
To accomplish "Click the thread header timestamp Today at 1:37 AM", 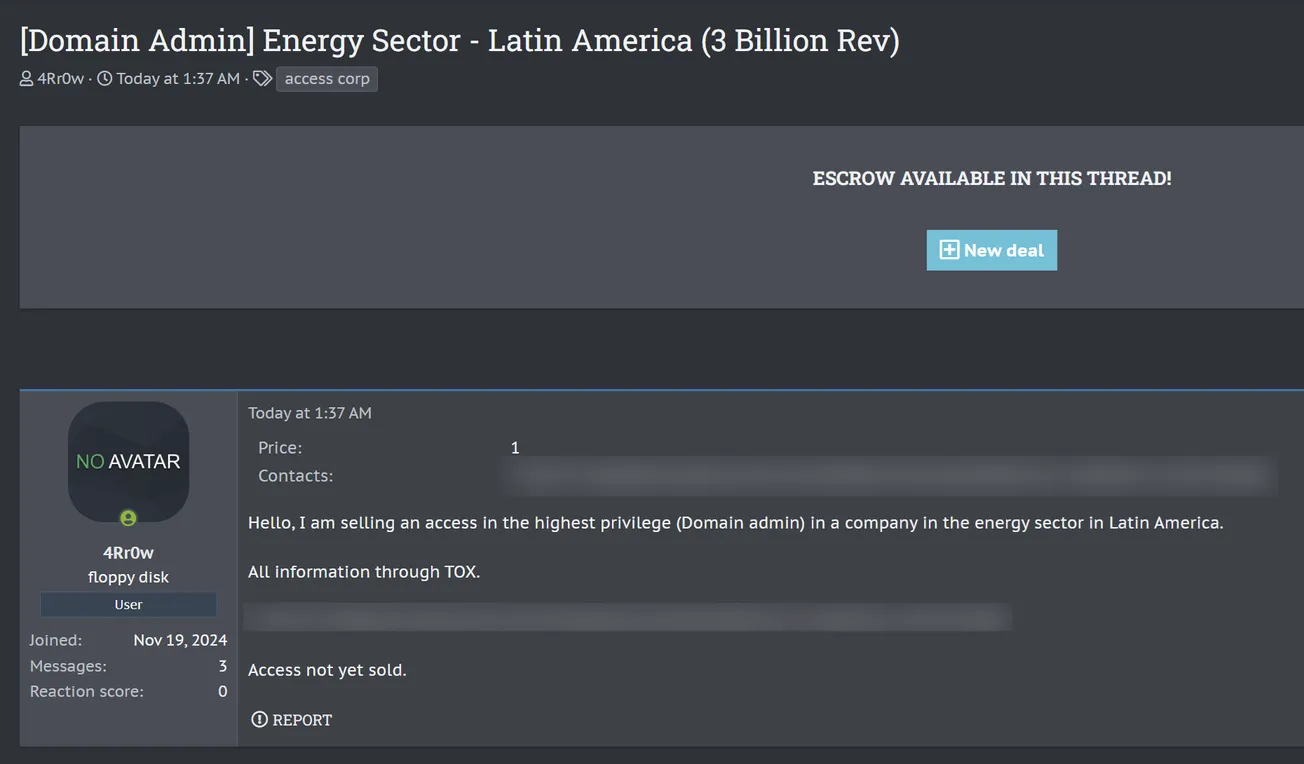I will [178, 79].
